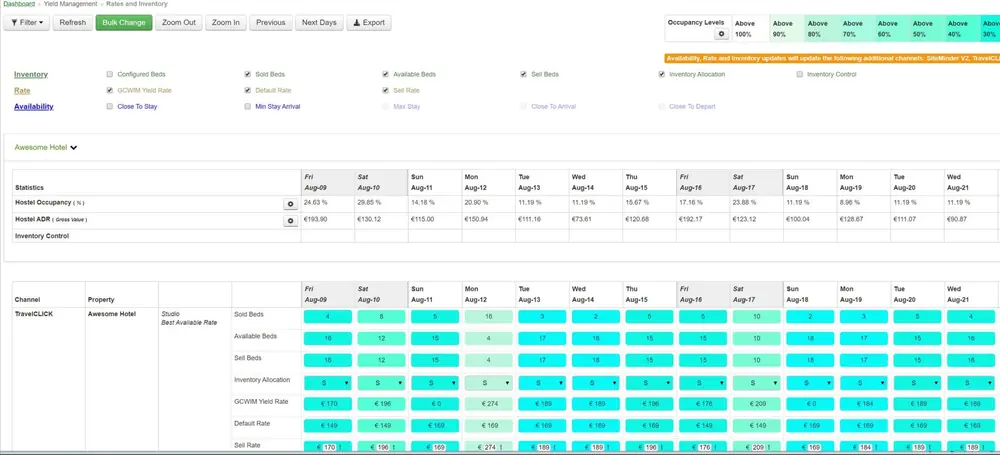Collapse the Awesome Hotel section chevron
This screenshot has width=1000, height=455.
(x=73, y=147)
